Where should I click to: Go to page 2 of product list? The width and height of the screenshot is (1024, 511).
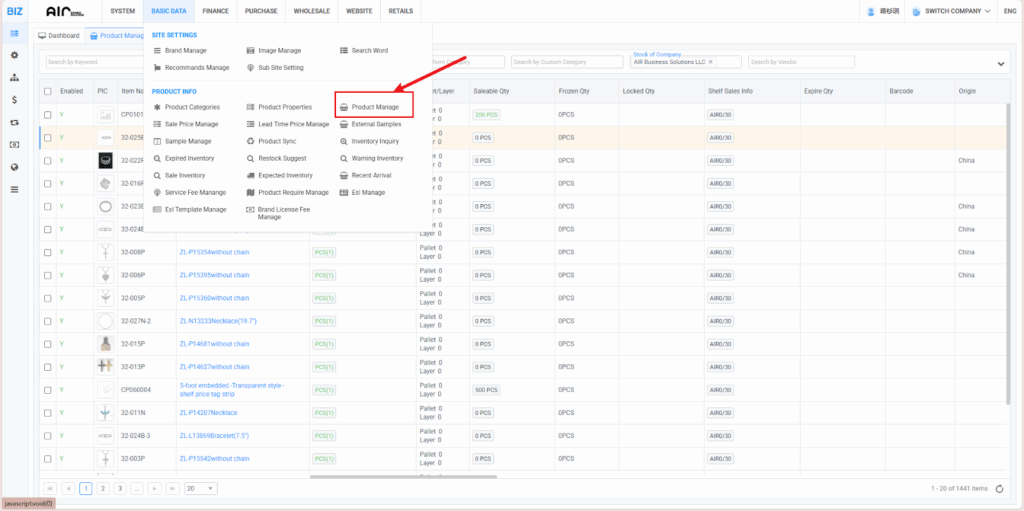click(x=102, y=488)
